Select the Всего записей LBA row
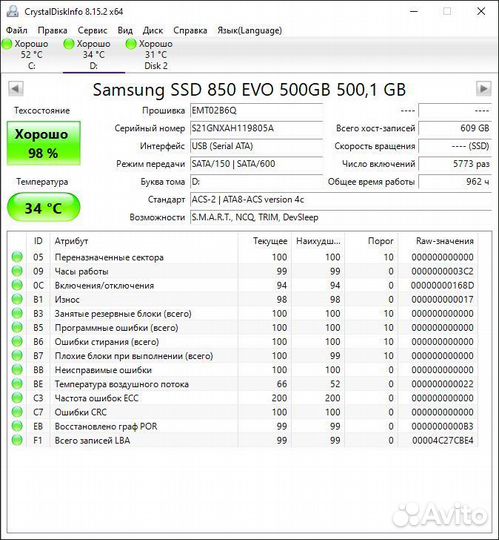 click(243, 440)
